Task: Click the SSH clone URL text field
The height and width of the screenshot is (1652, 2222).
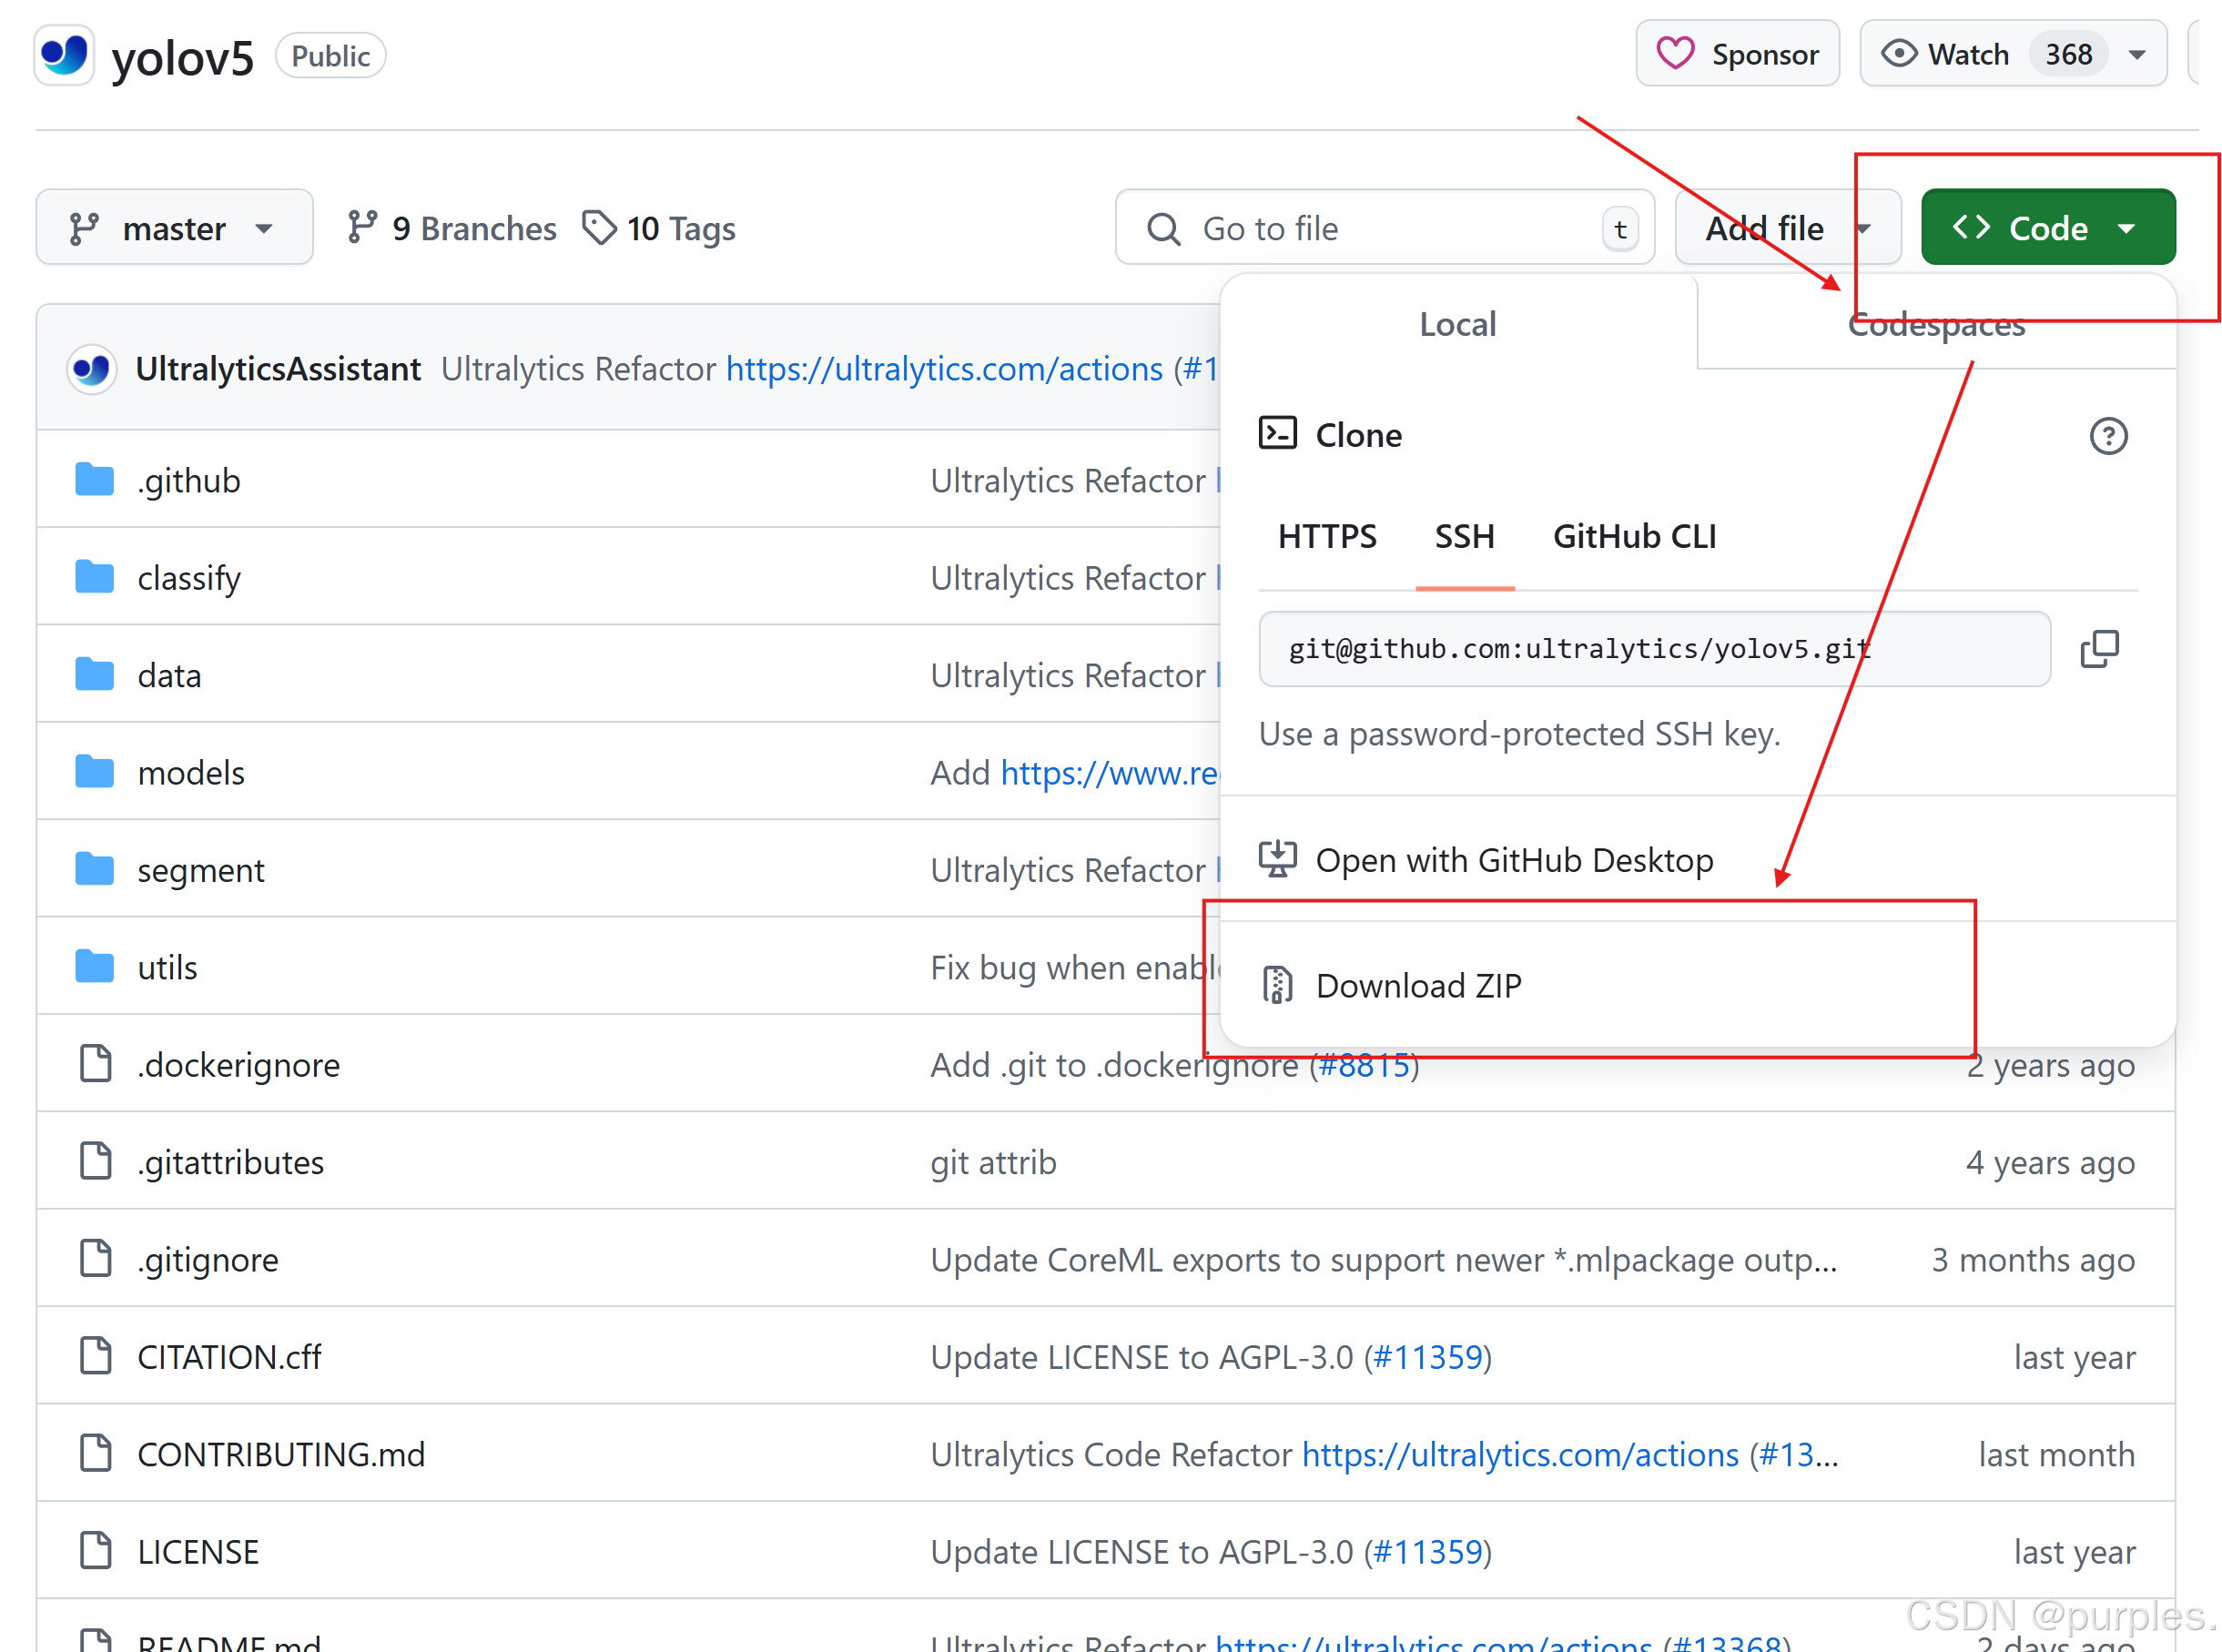Action: pyautogui.click(x=1654, y=649)
